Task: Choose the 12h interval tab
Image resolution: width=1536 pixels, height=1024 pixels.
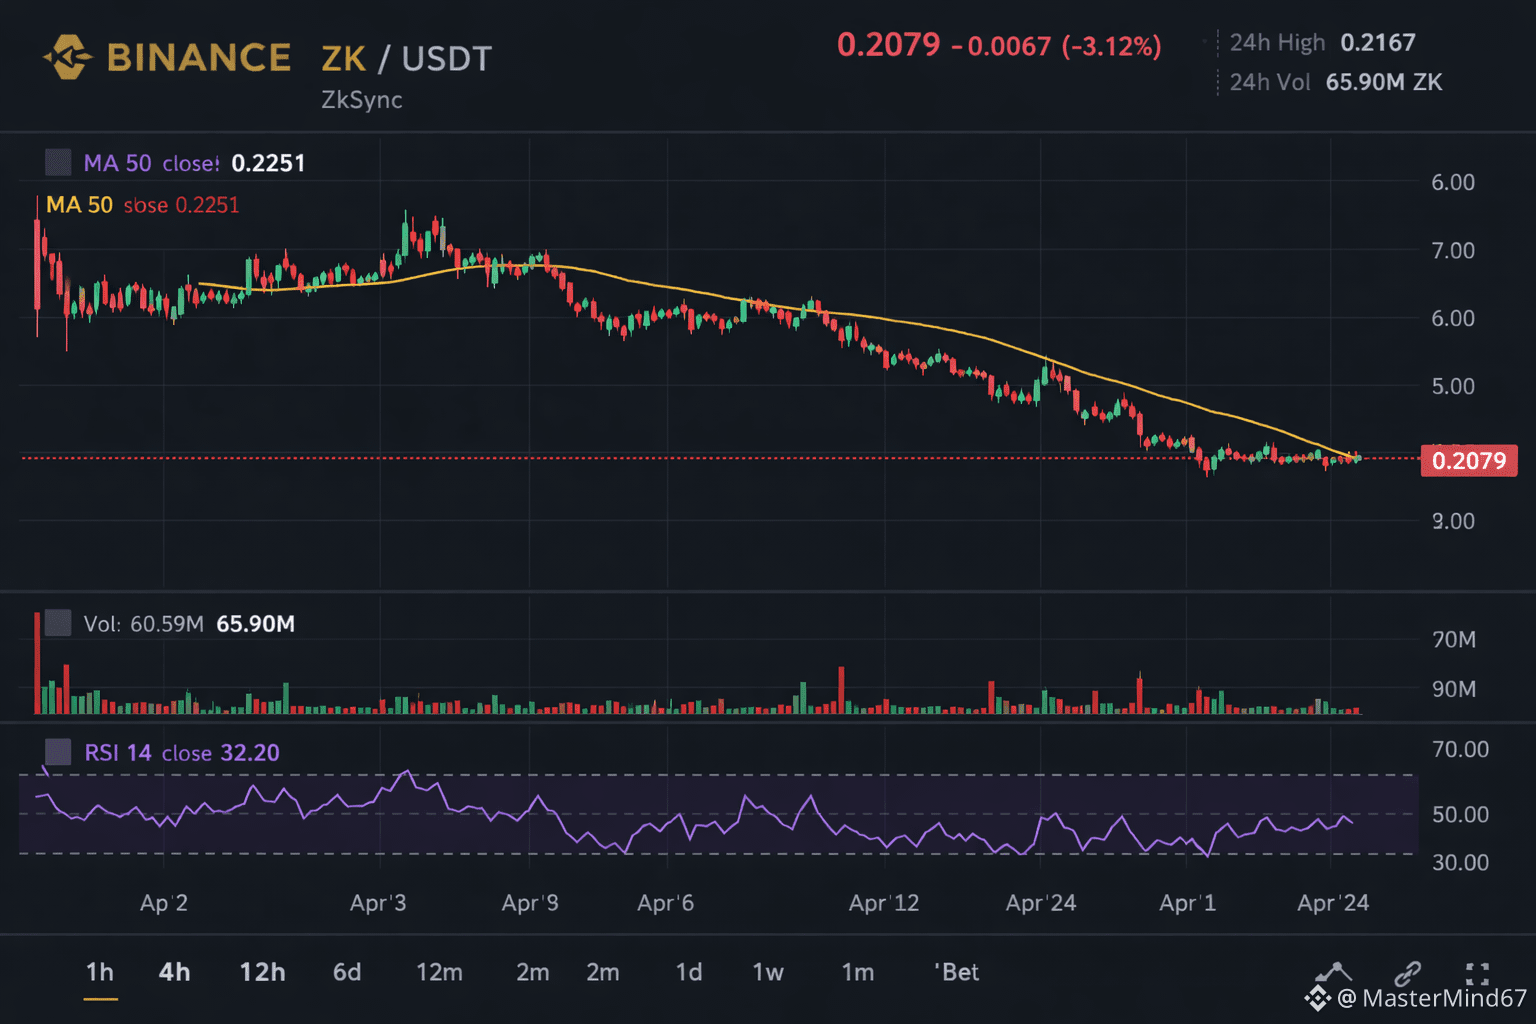Action: (x=262, y=972)
